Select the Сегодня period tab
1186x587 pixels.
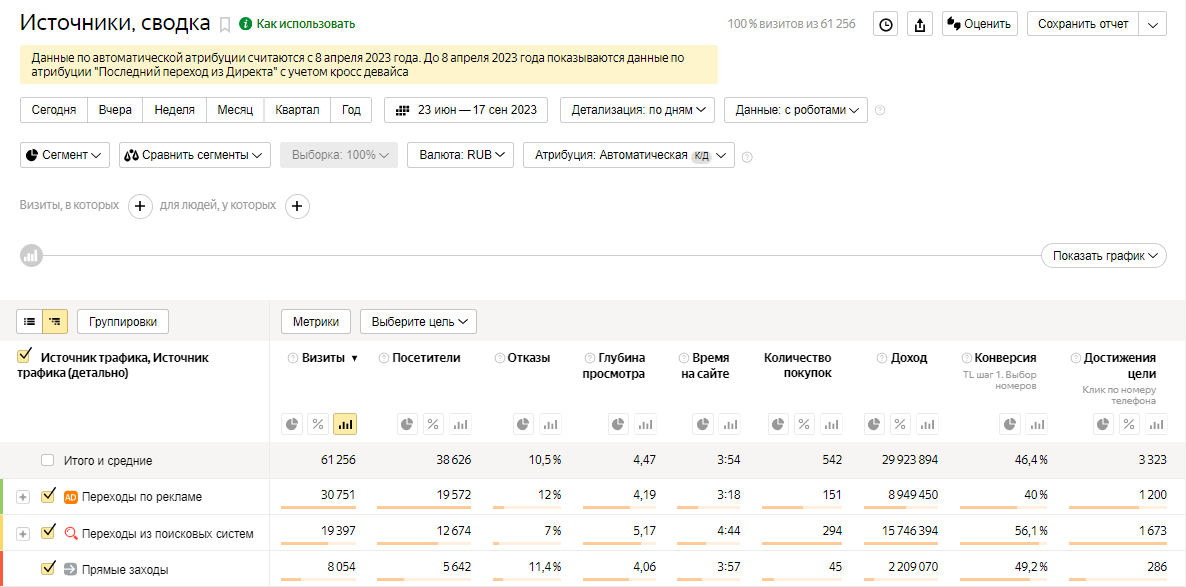54,110
